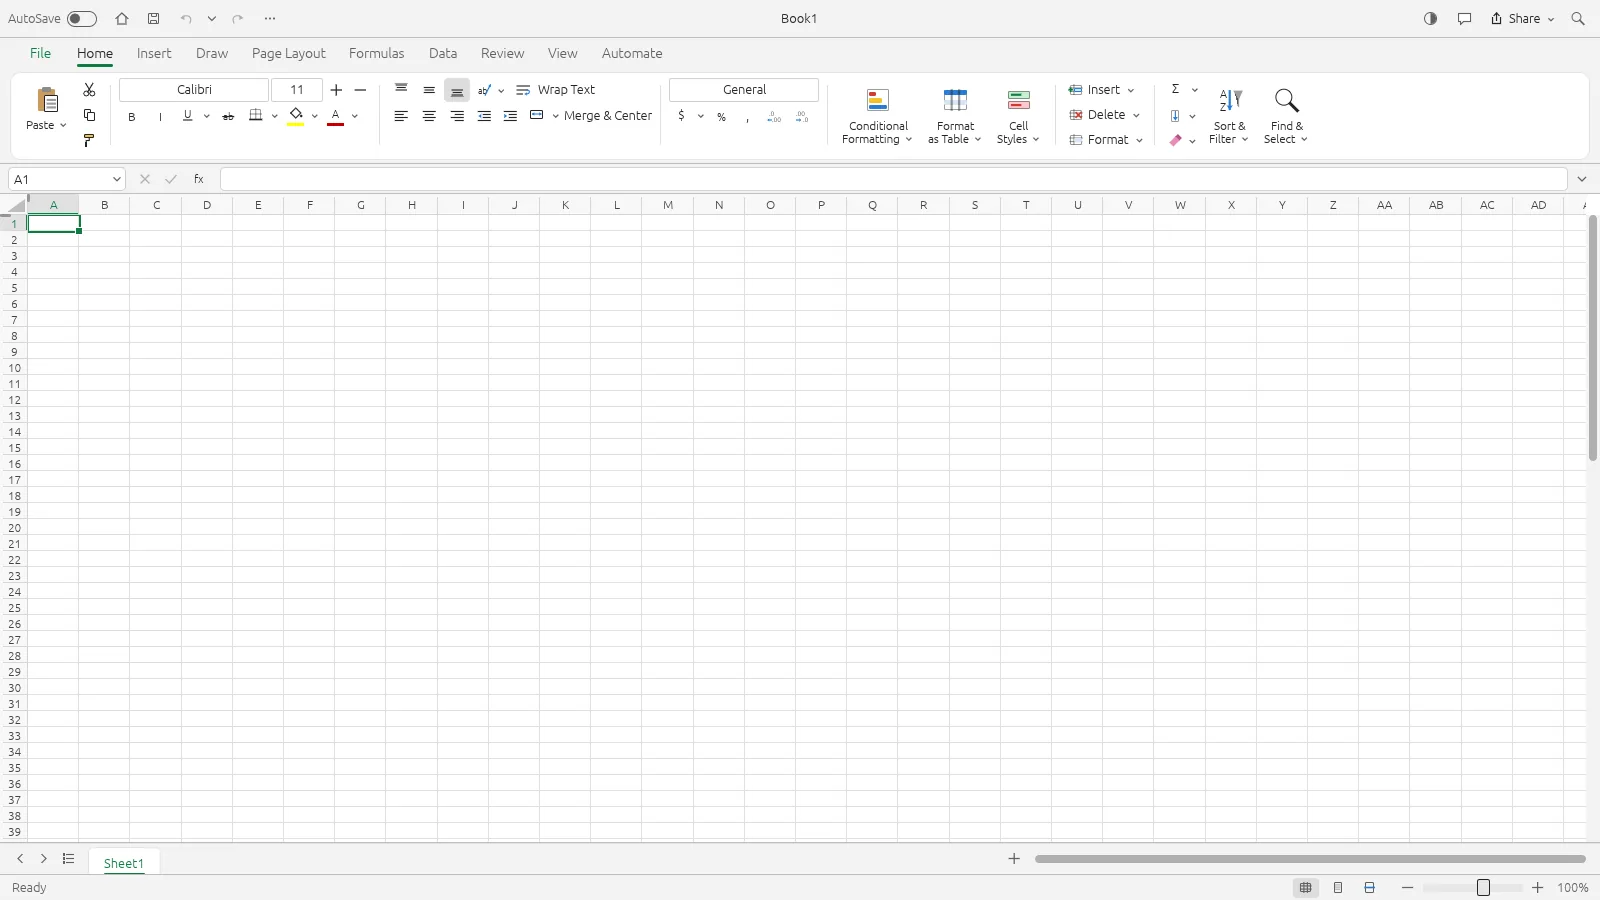Viewport: 1600px width, 900px height.
Task: Open the Comments icon
Action: coord(1464,18)
